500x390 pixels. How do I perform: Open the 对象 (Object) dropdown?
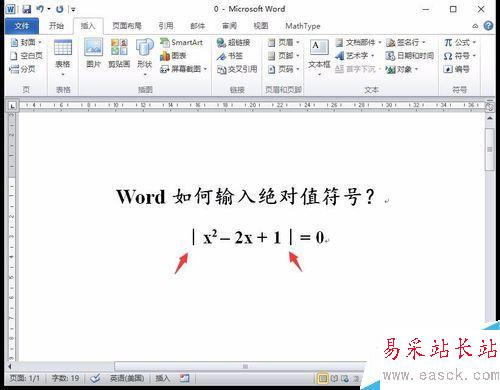pyautogui.click(x=402, y=69)
